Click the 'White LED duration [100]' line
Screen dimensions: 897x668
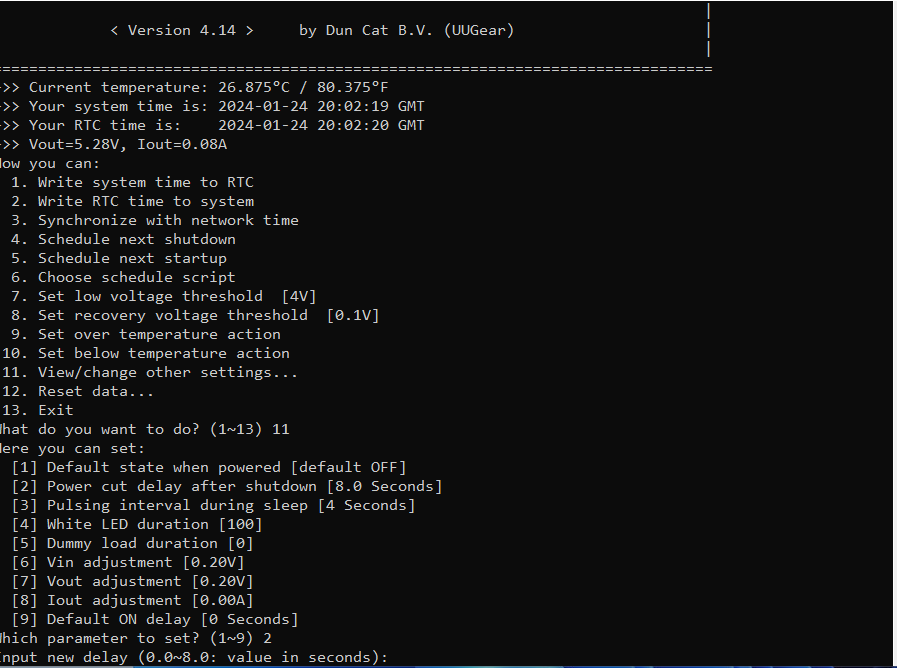[x=154, y=524]
